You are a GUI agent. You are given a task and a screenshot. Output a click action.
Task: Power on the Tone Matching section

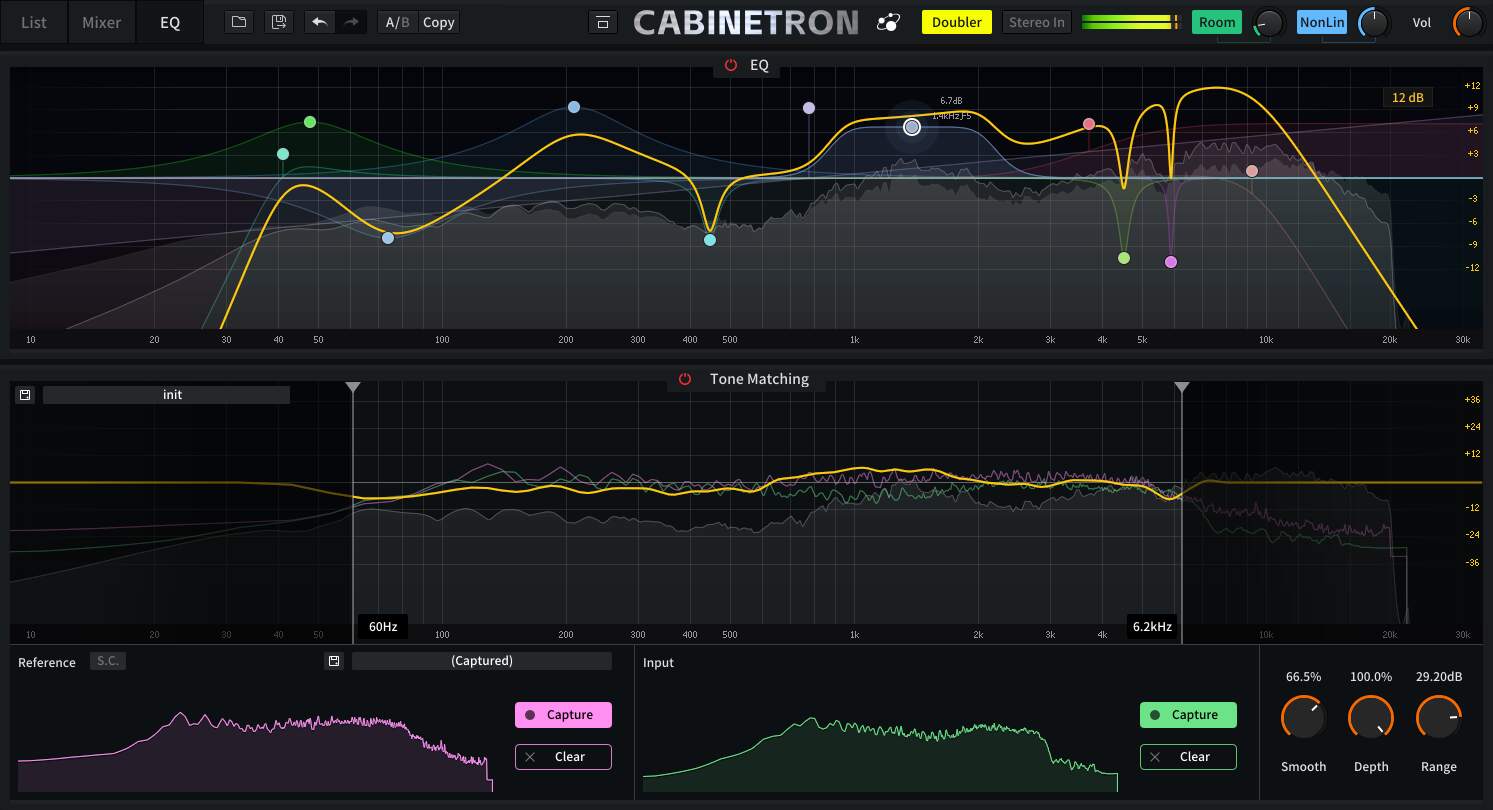(x=684, y=379)
